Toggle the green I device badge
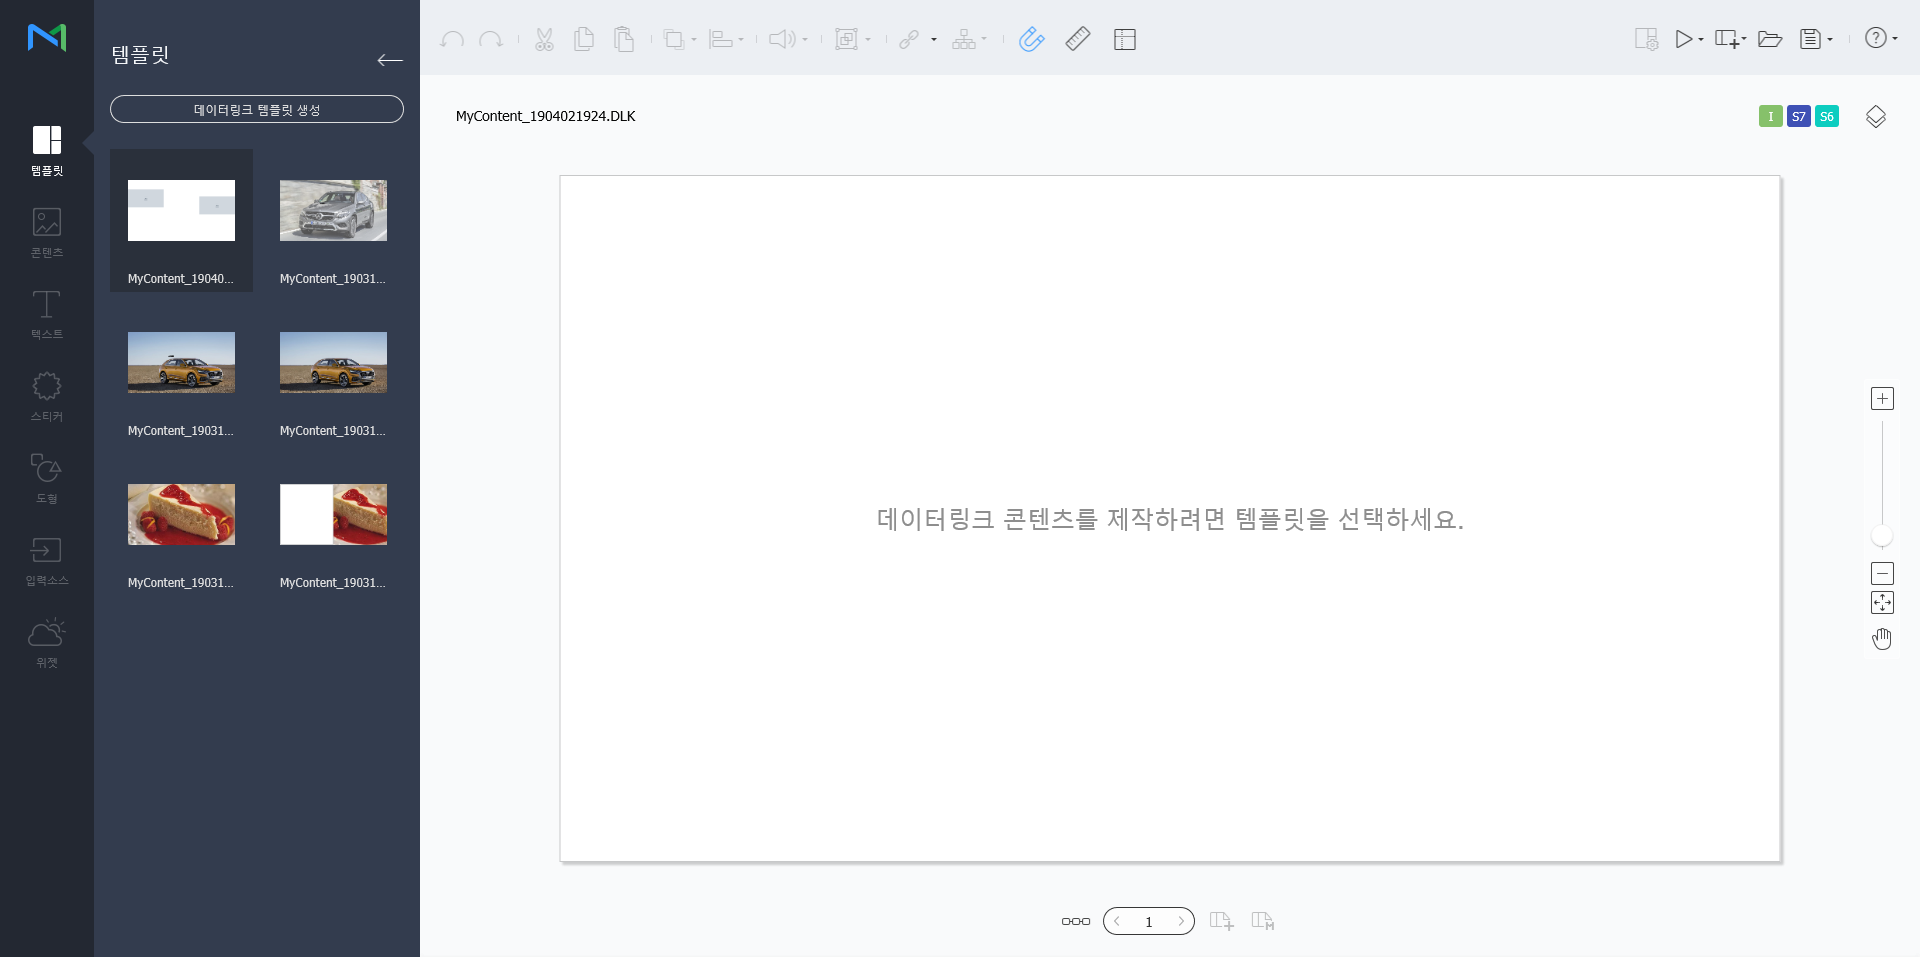The width and height of the screenshot is (1920, 957). (1770, 117)
